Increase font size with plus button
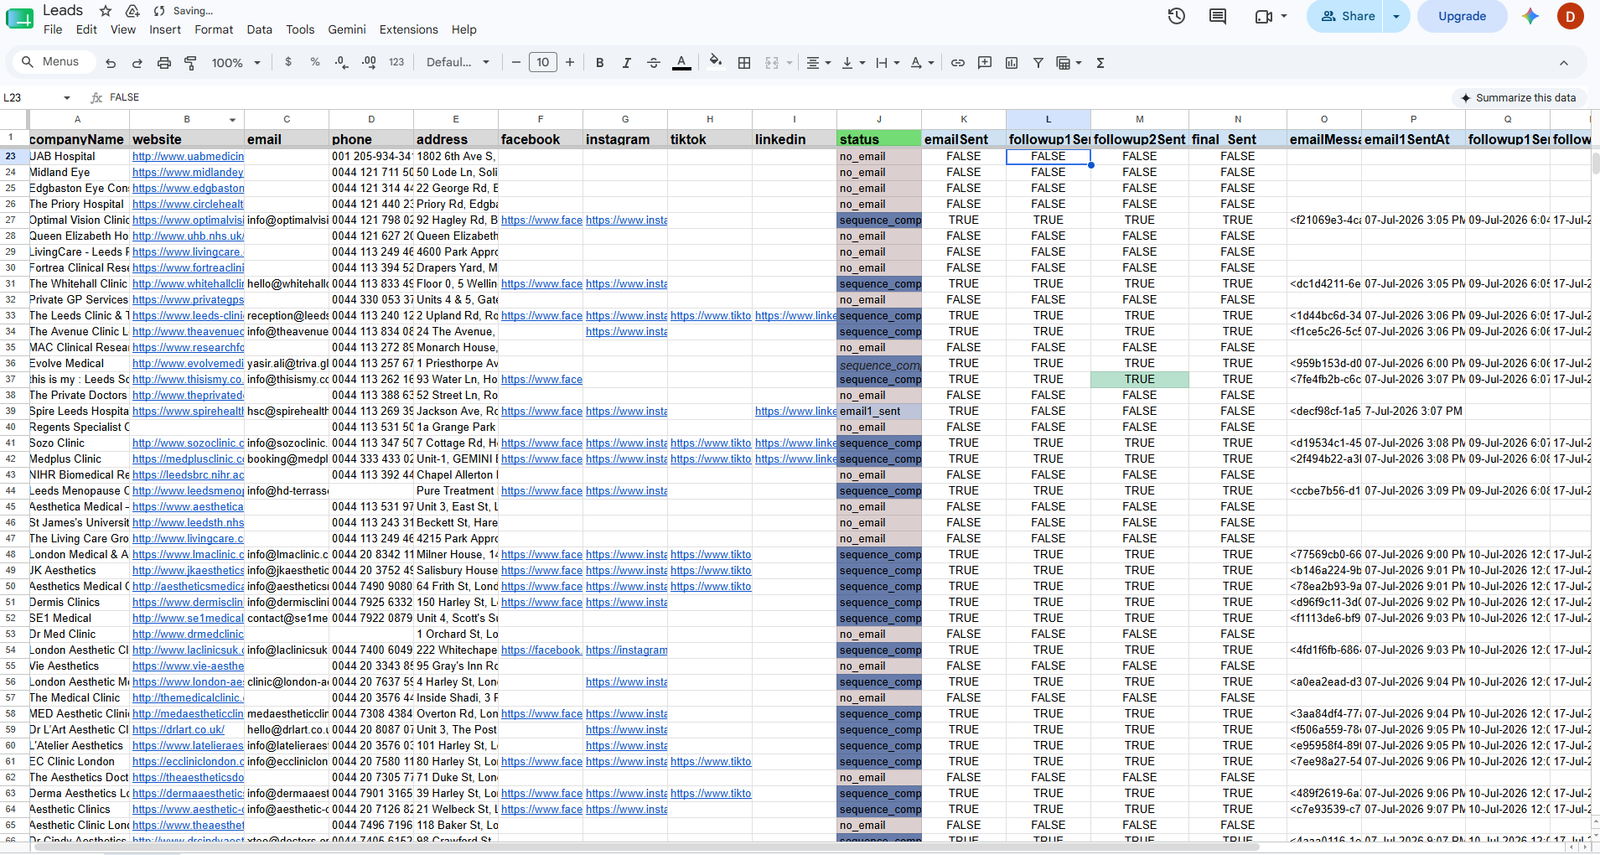The image size is (1600, 855). tap(570, 63)
